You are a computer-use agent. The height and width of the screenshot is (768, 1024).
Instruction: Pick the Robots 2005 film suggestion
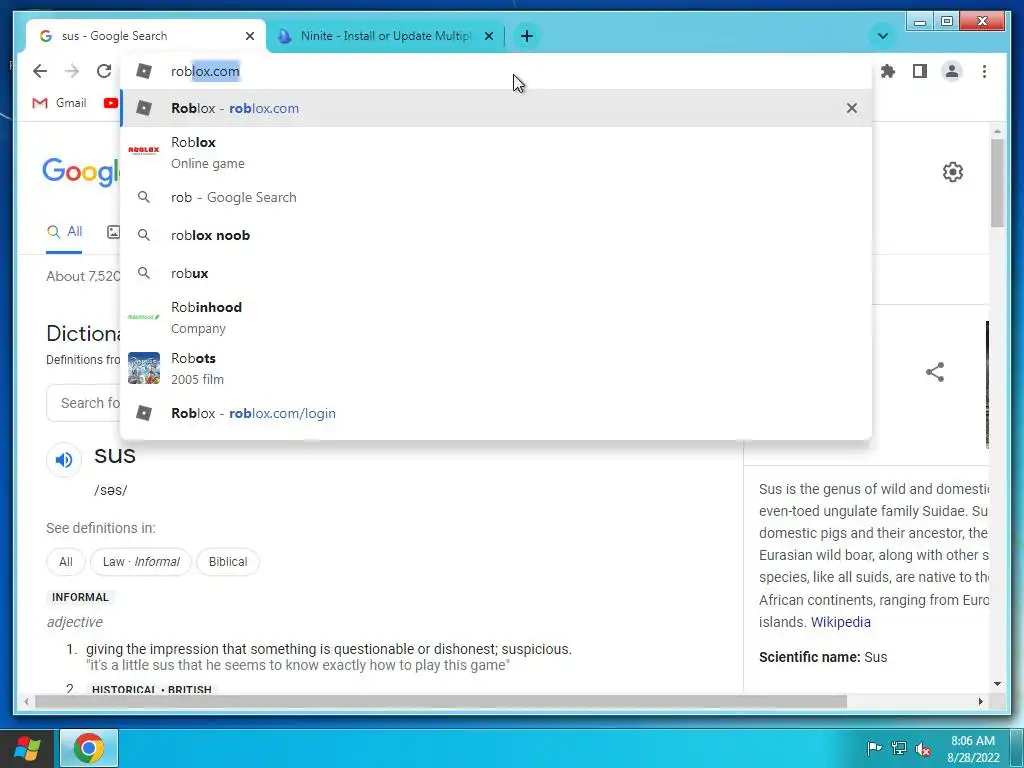[496, 368]
